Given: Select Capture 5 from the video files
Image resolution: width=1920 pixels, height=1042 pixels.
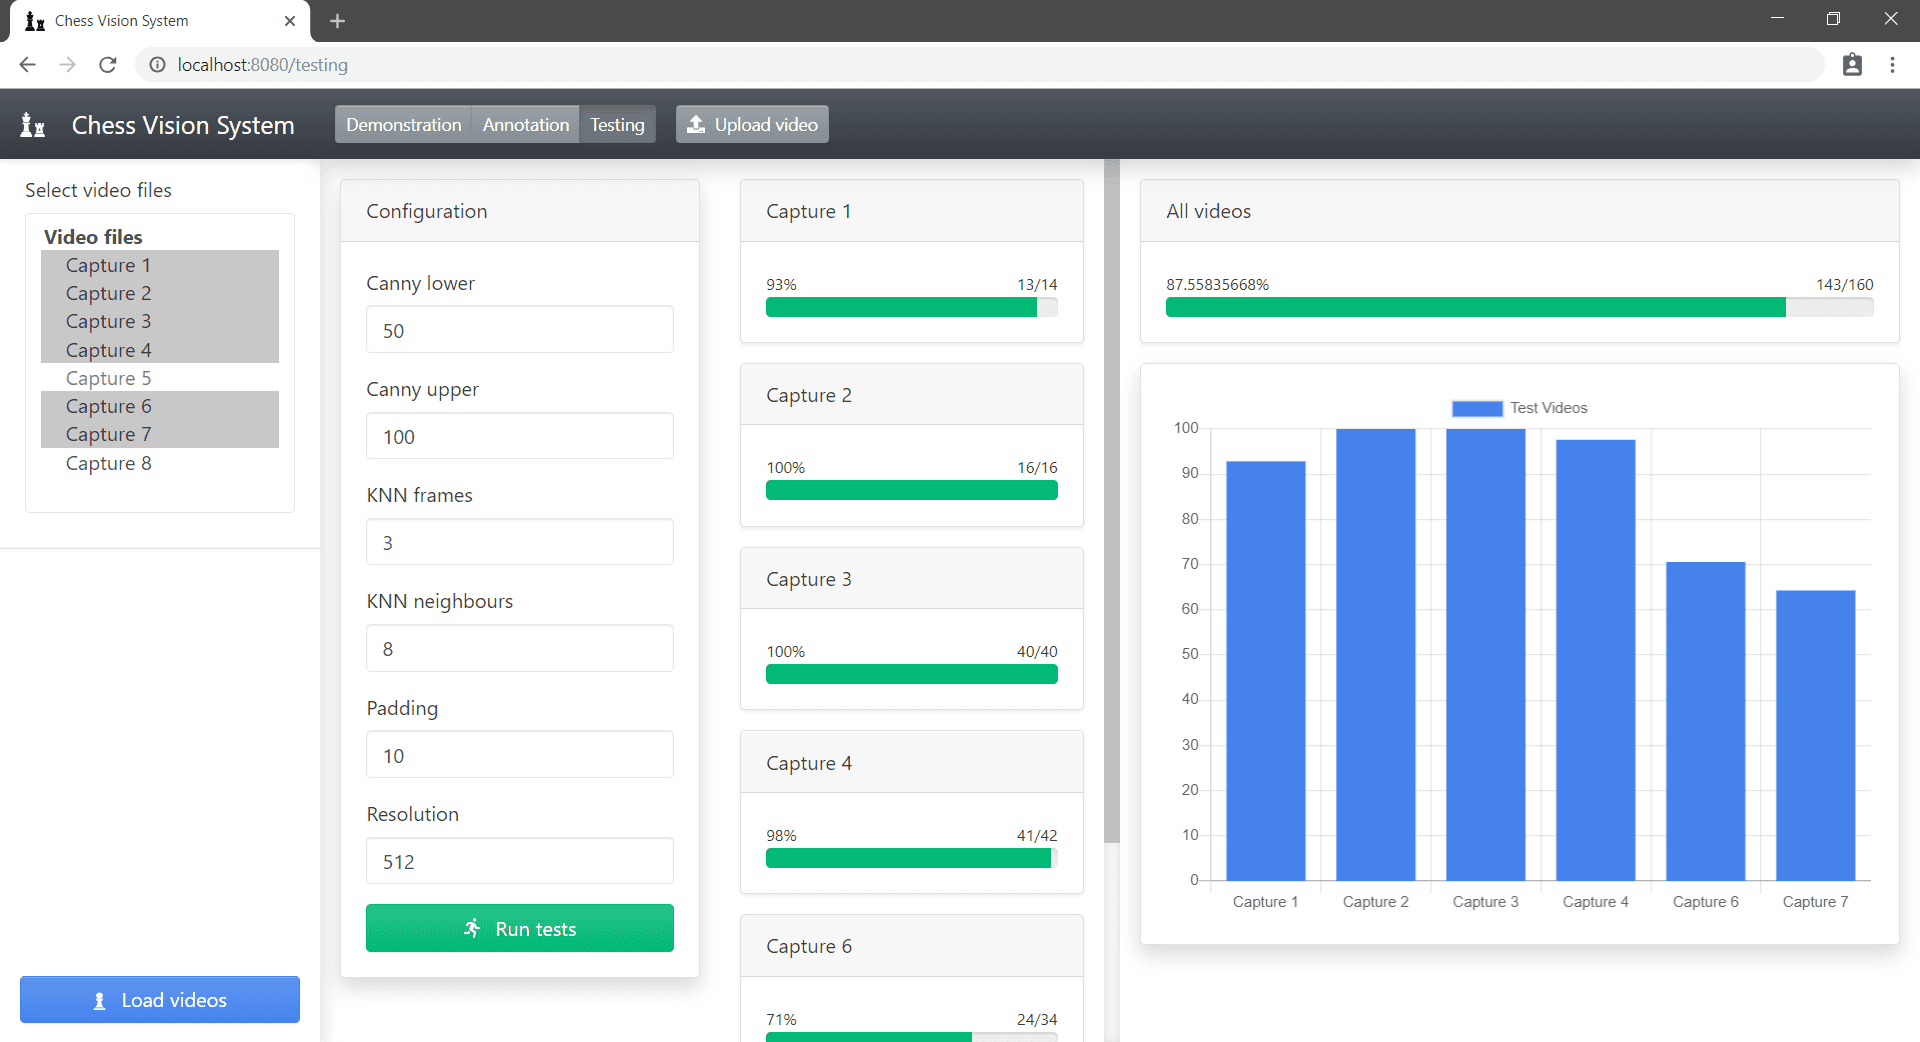Looking at the screenshot, I should click(x=108, y=377).
